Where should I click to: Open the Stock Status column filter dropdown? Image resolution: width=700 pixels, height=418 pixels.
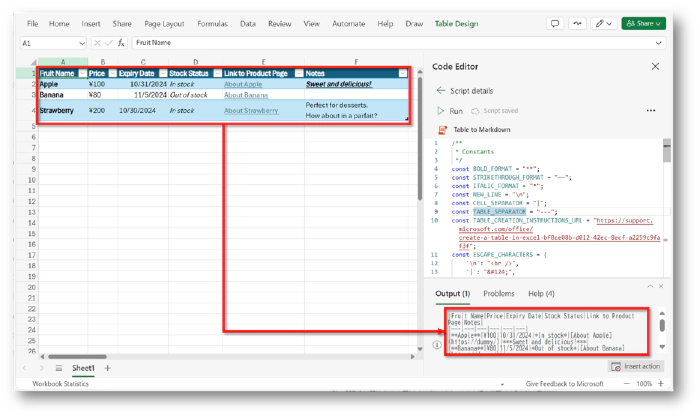214,73
